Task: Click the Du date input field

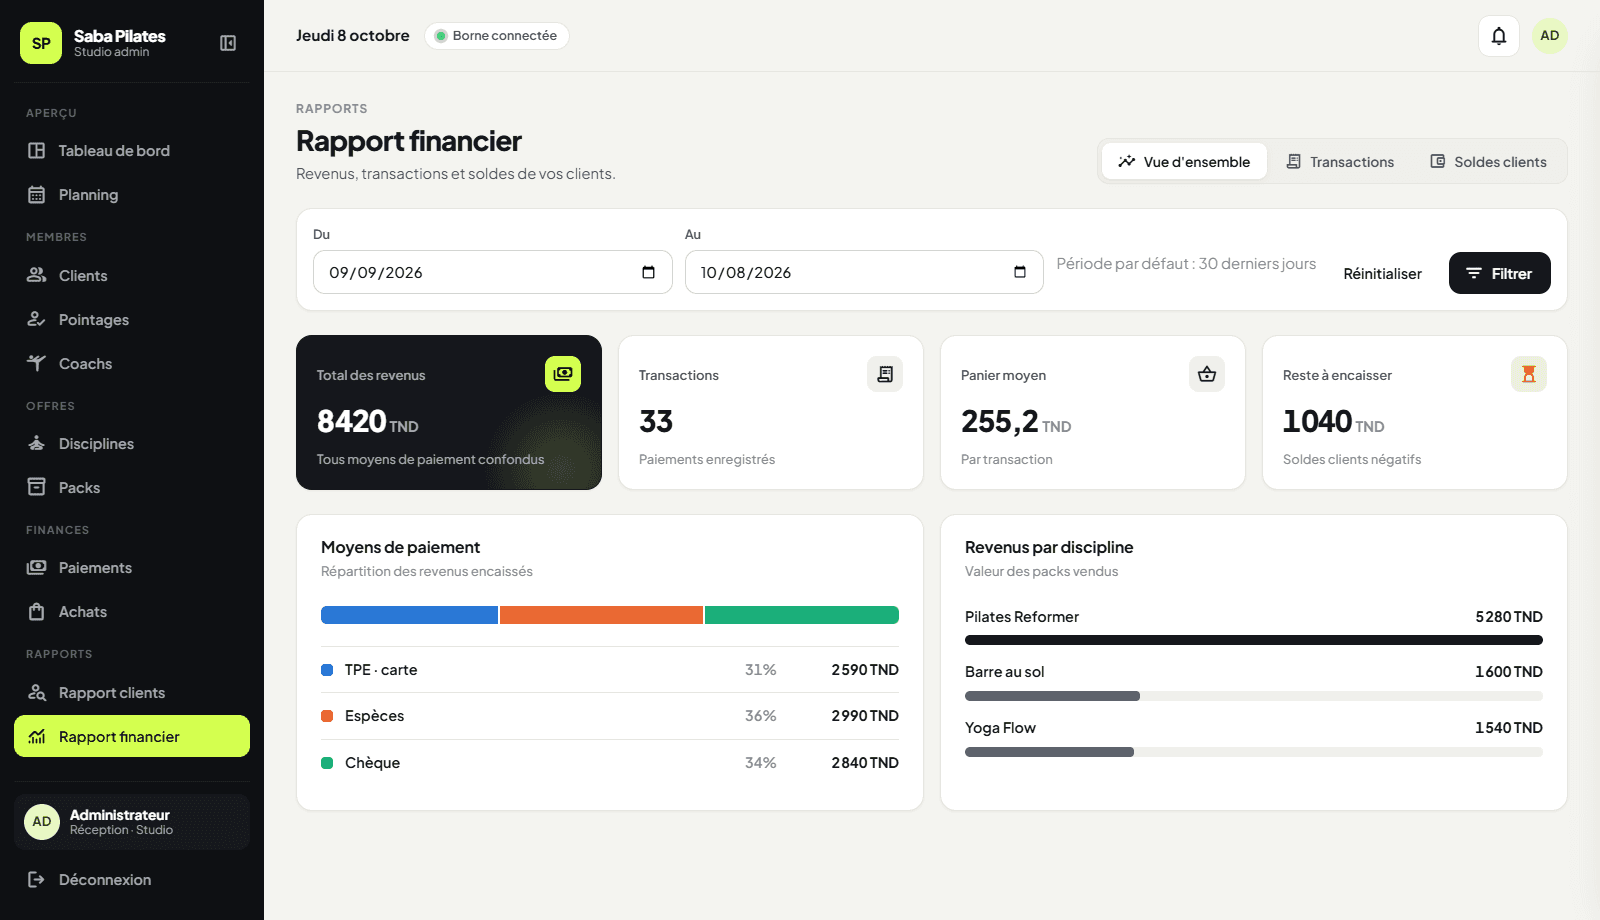Action: pyautogui.click(x=492, y=272)
